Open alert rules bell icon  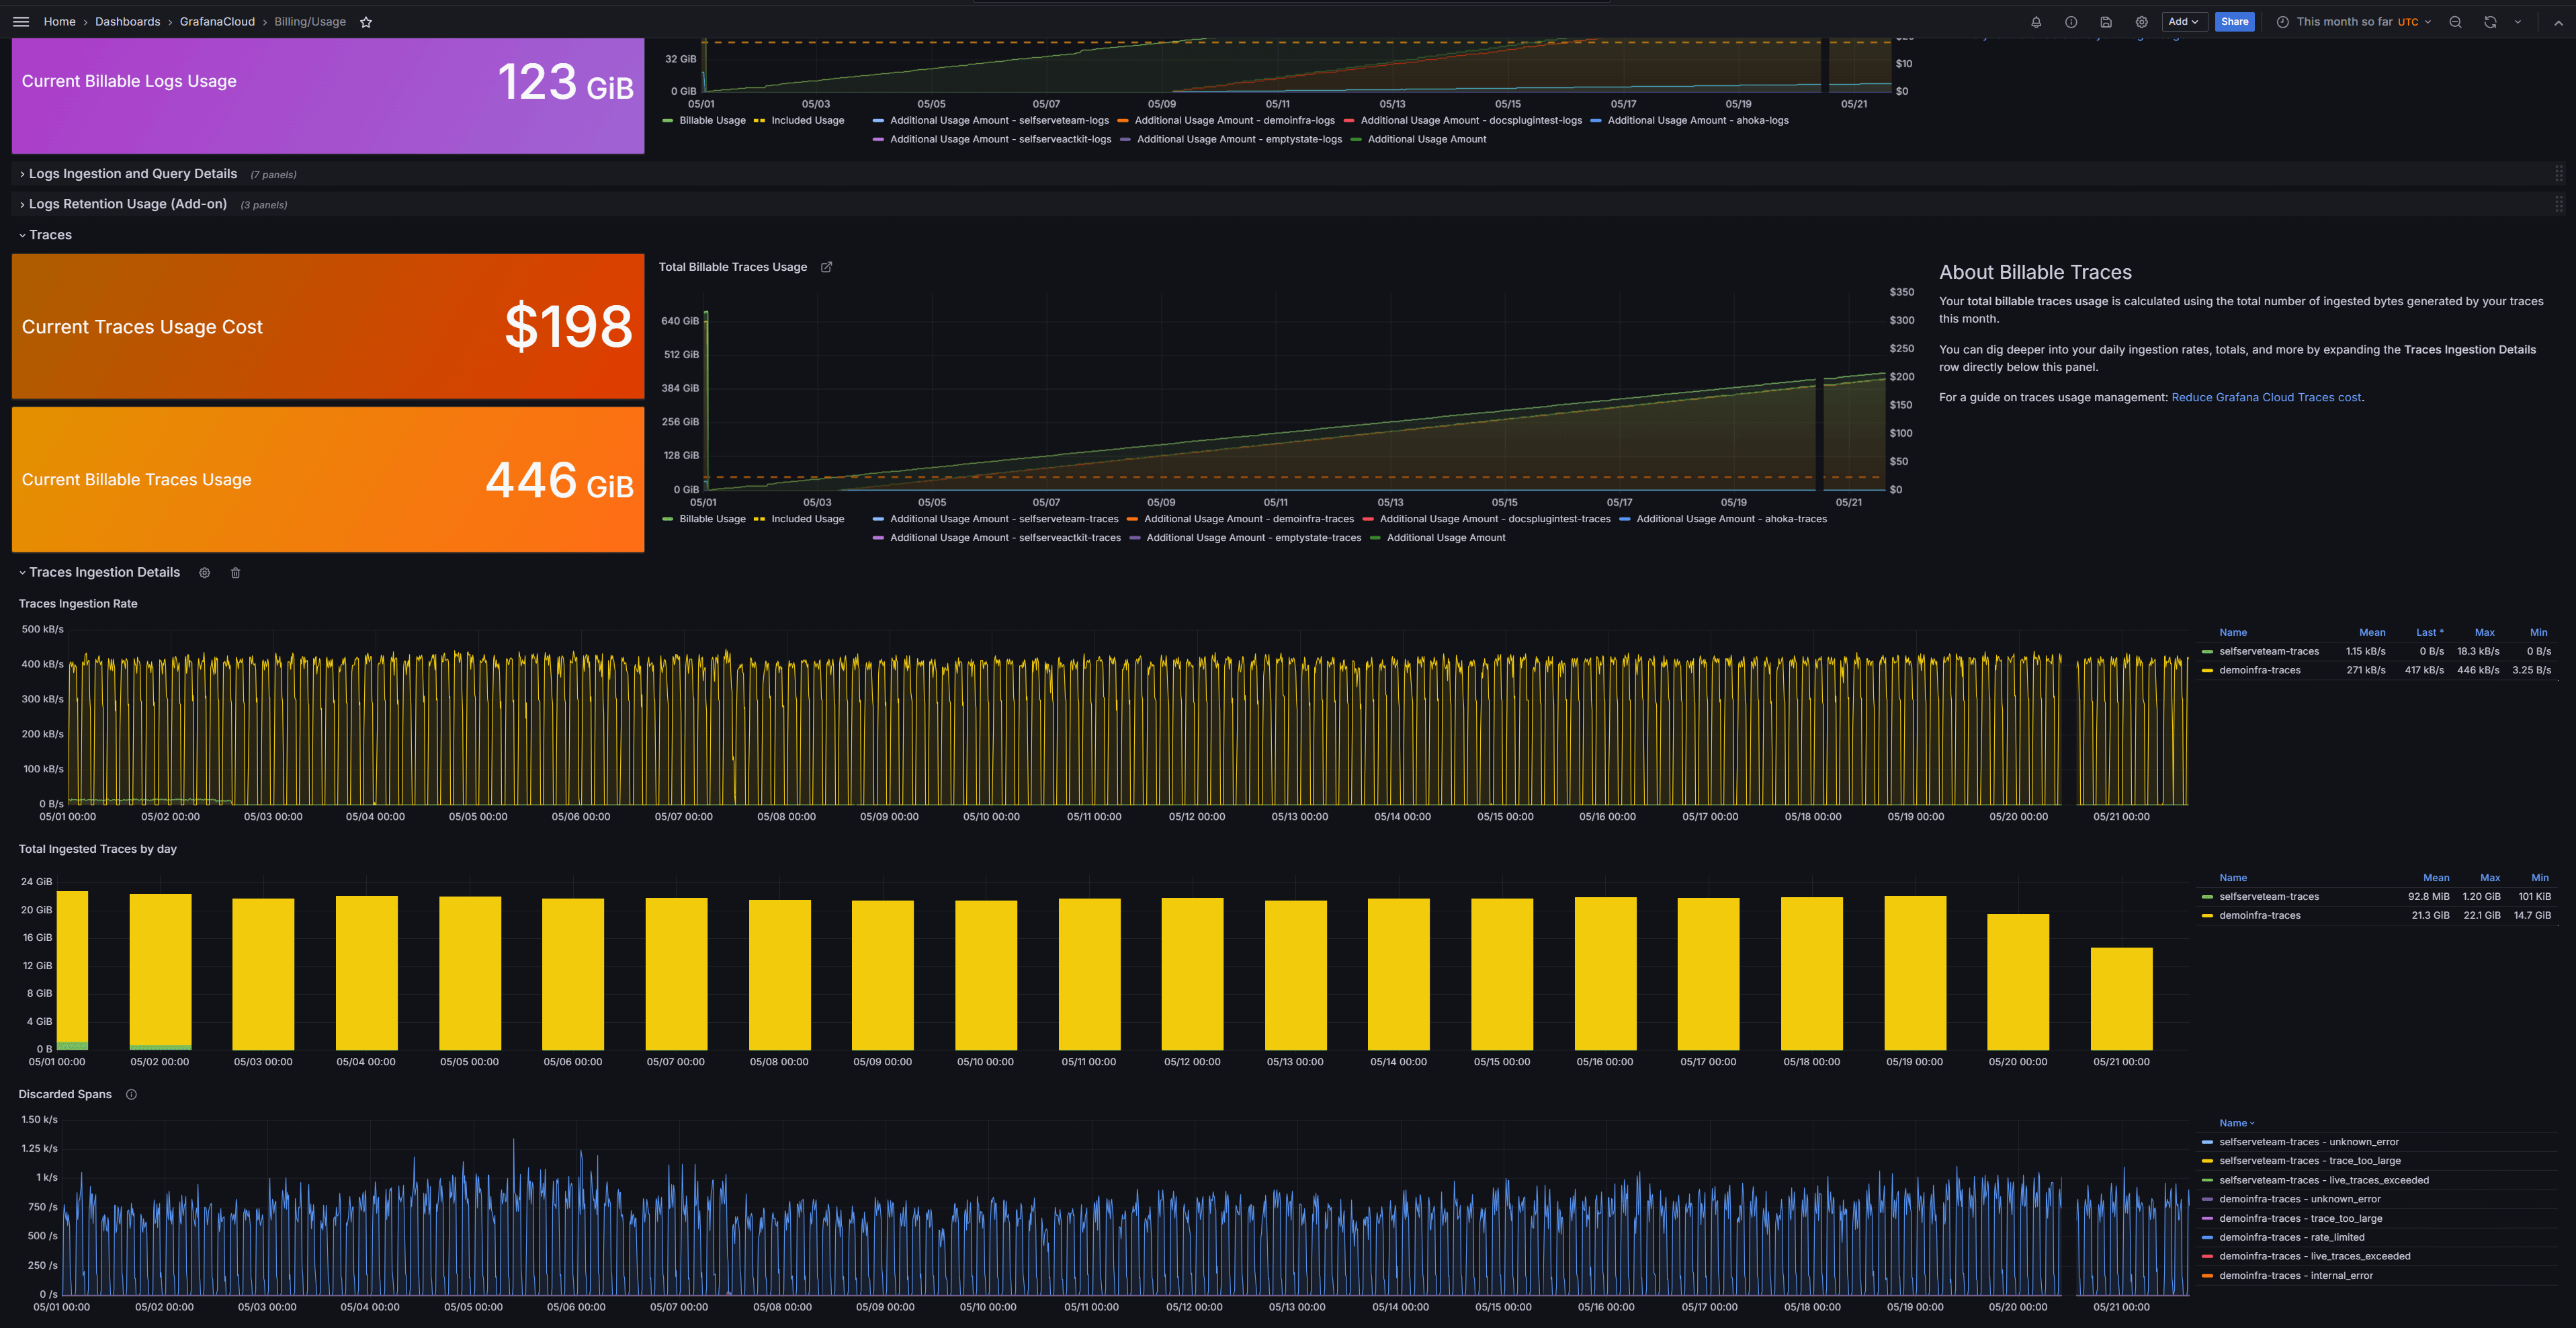tap(2036, 22)
